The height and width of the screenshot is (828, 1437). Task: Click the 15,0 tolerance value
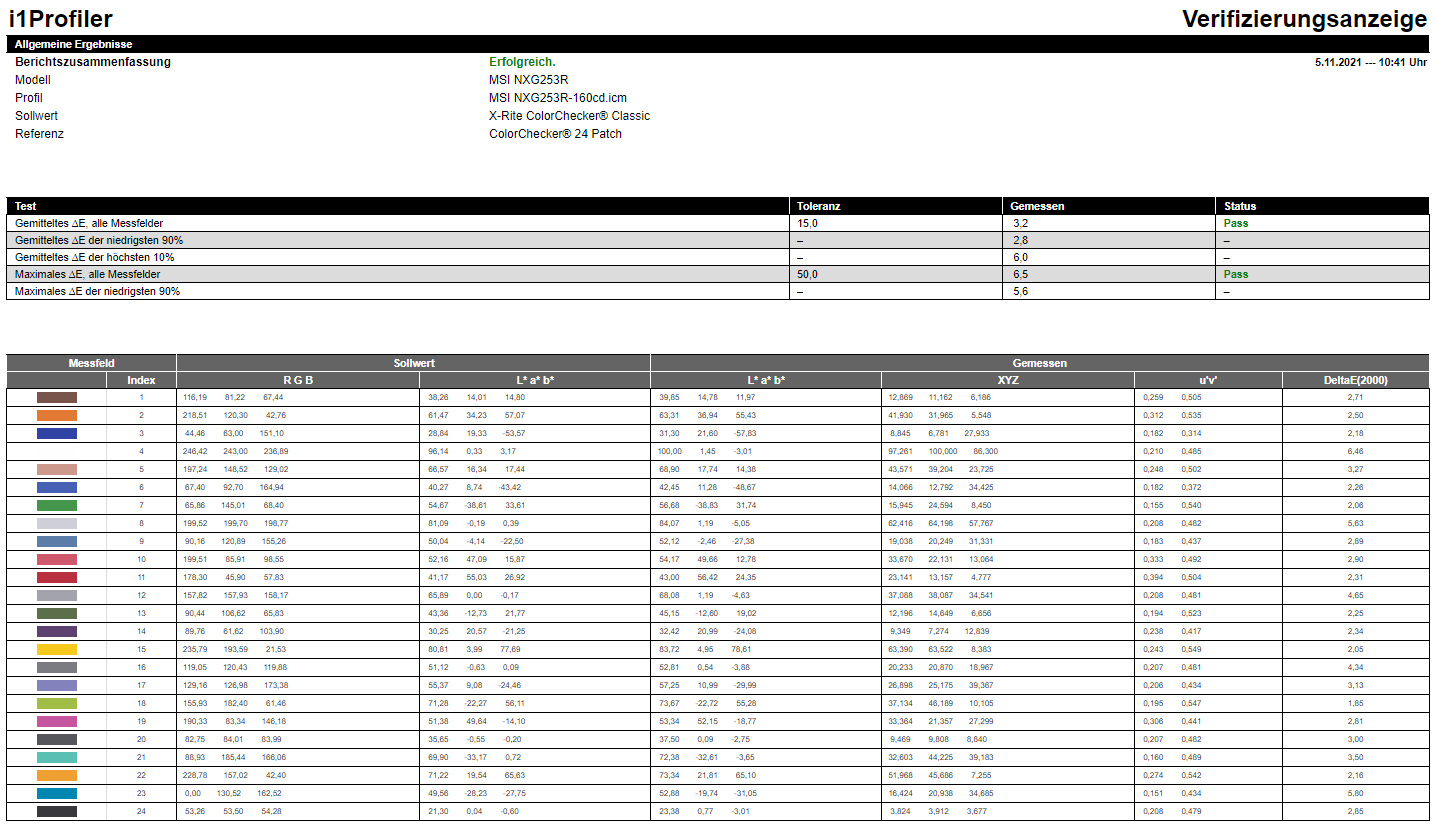point(807,223)
